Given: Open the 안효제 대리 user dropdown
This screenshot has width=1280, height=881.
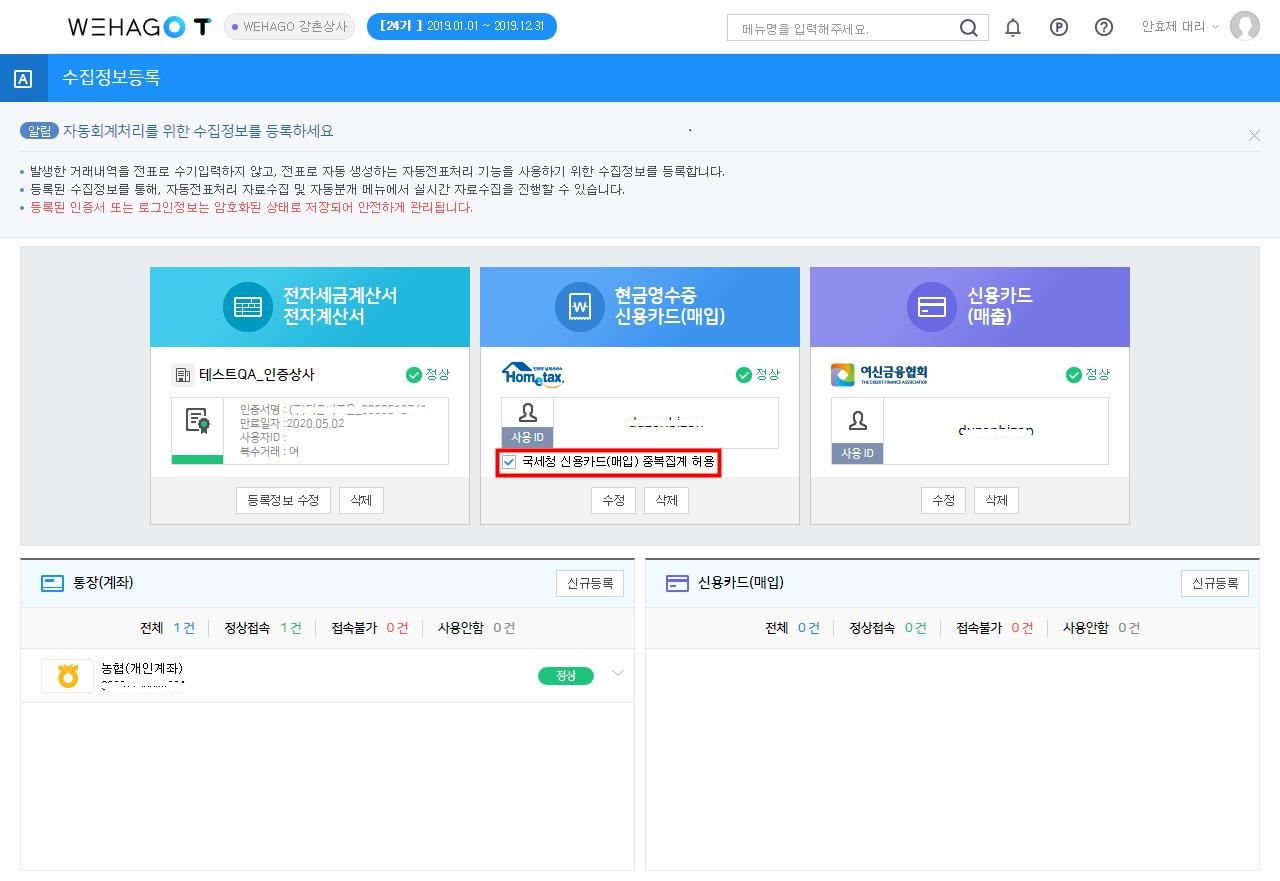Looking at the screenshot, I should pyautogui.click(x=1180, y=27).
